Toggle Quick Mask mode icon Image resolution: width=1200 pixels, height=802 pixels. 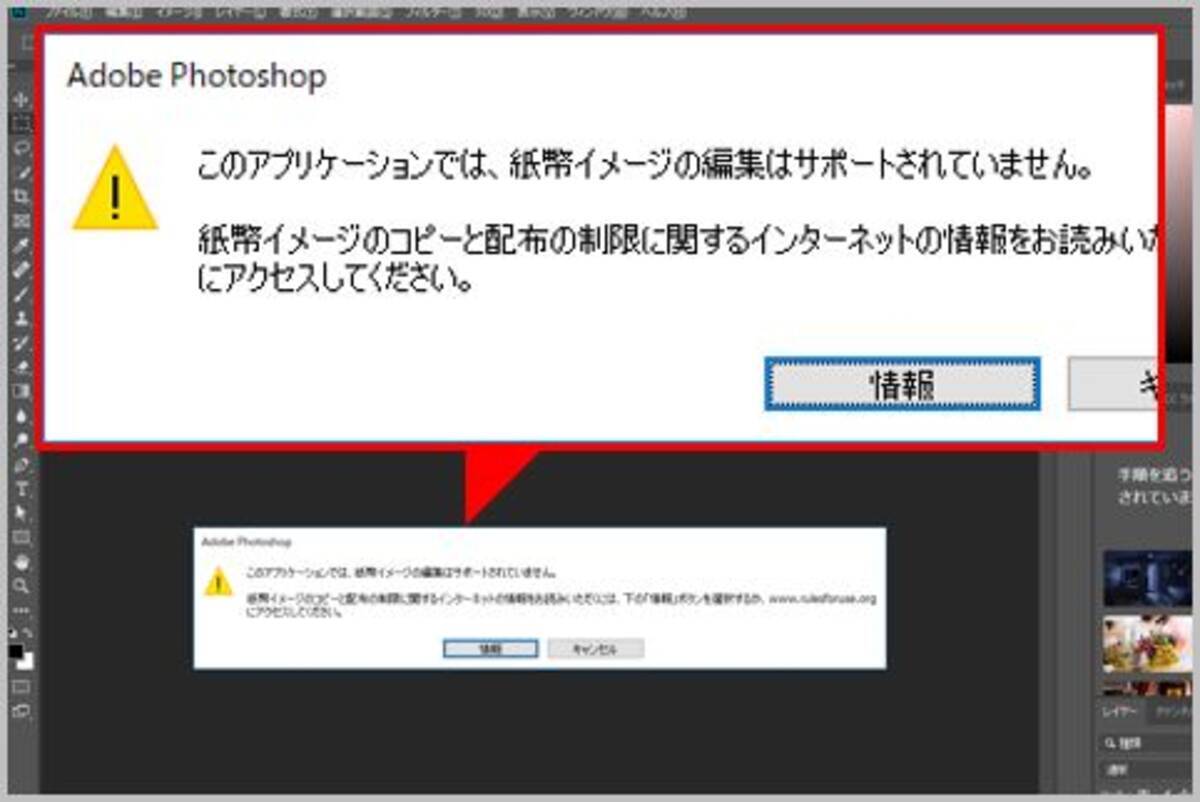coord(21,687)
